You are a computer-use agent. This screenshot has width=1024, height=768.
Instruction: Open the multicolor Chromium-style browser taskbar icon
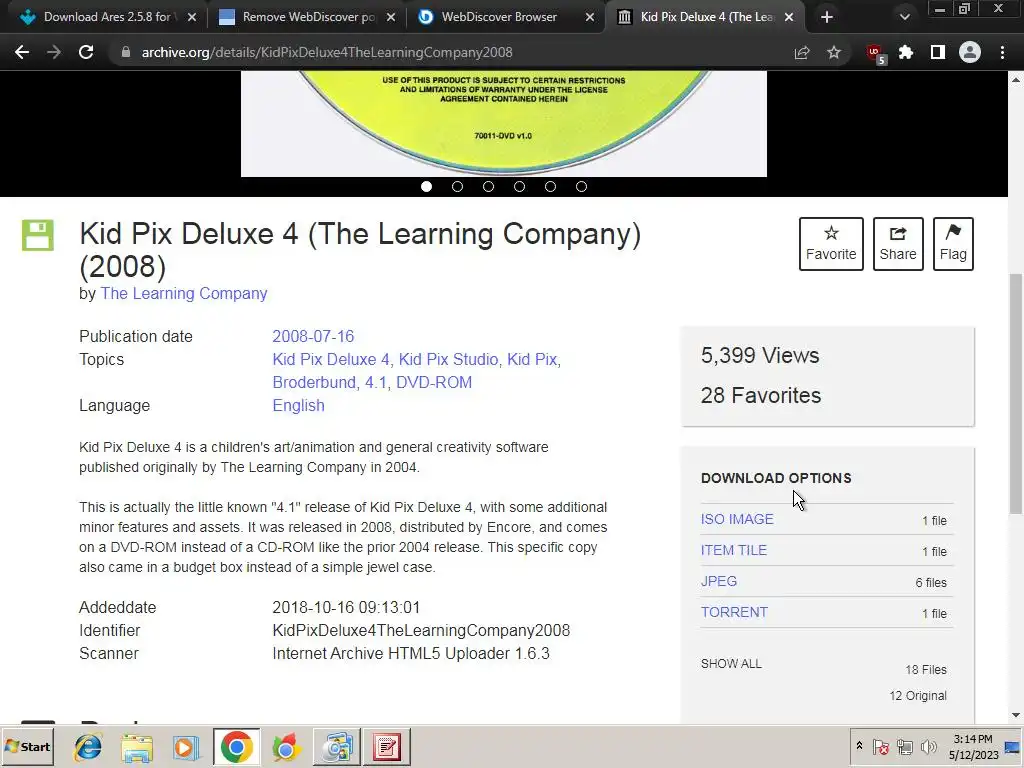point(285,746)
